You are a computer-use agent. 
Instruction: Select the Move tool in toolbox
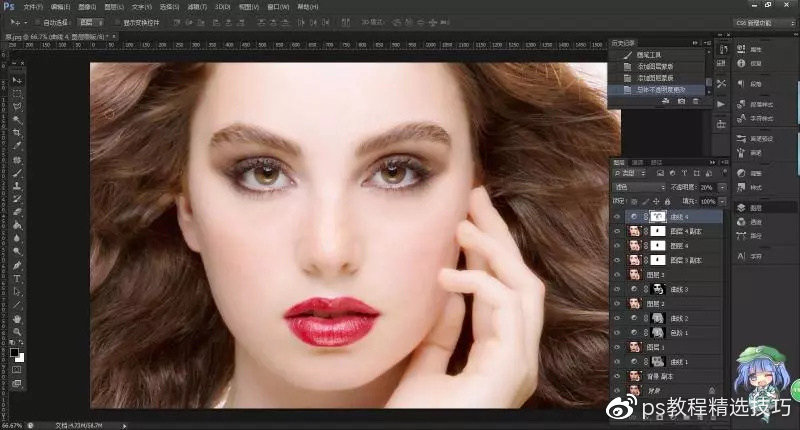[18, 79]
